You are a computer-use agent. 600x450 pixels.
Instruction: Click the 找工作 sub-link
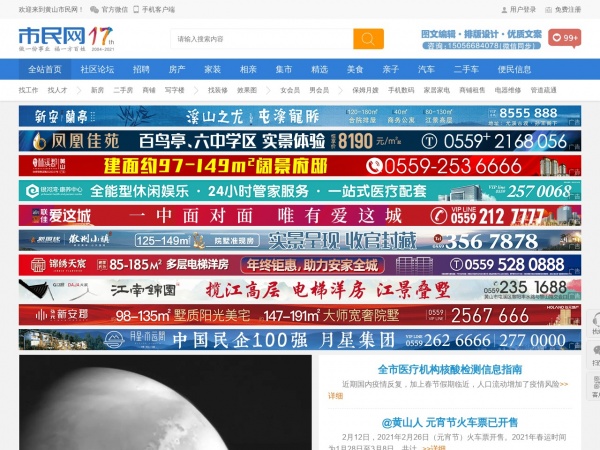tap(28, 90)
